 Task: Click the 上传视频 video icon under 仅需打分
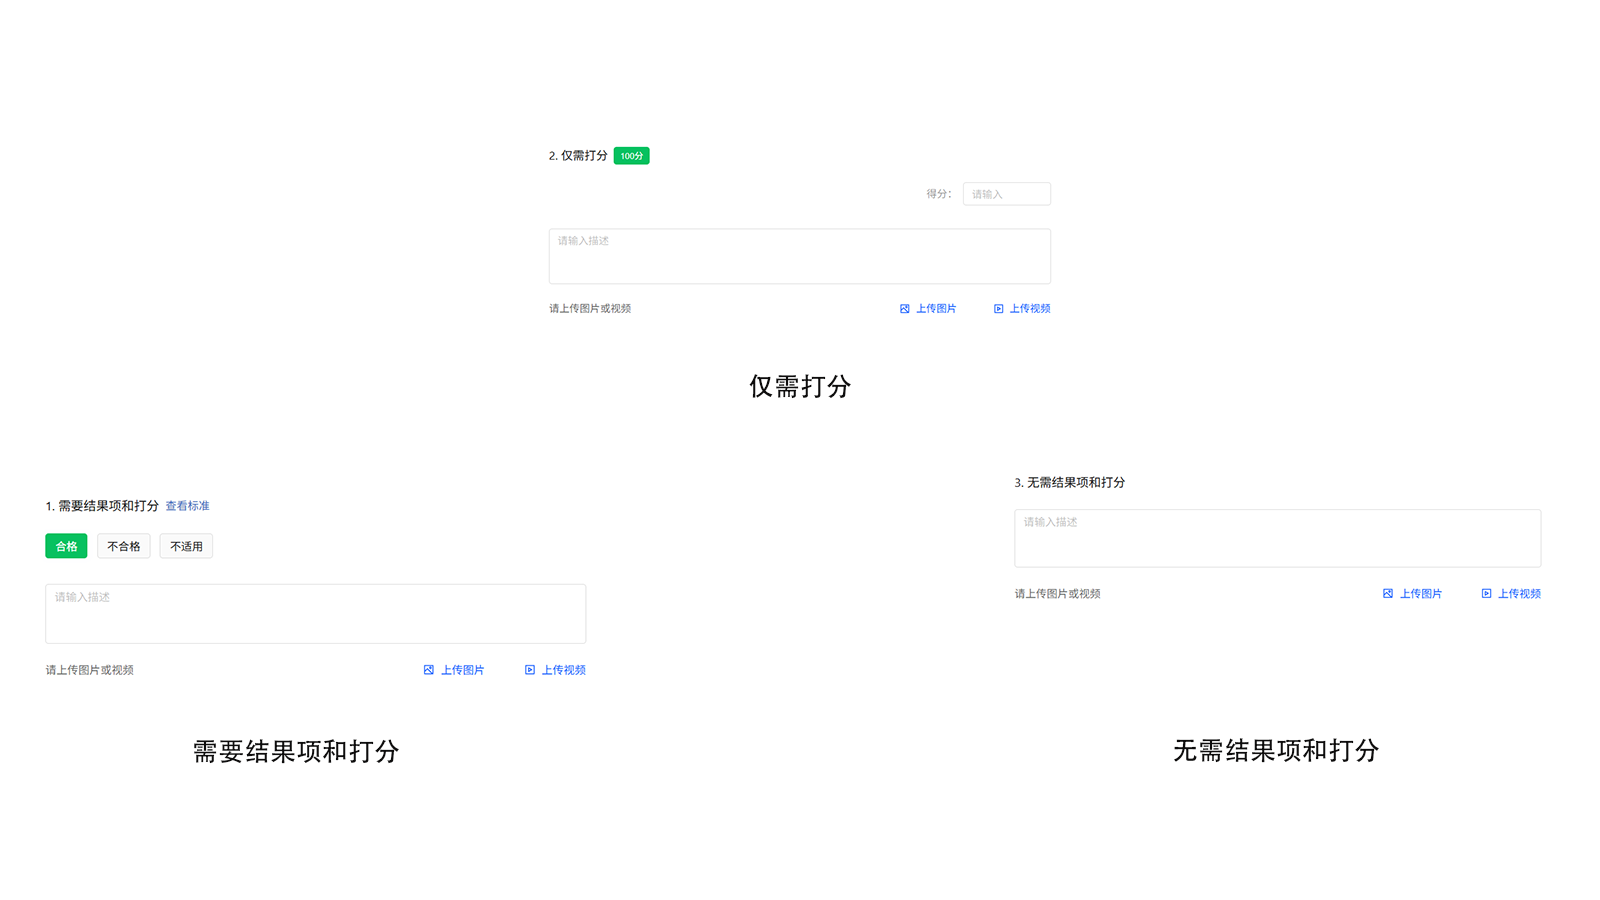click(997, 308)
